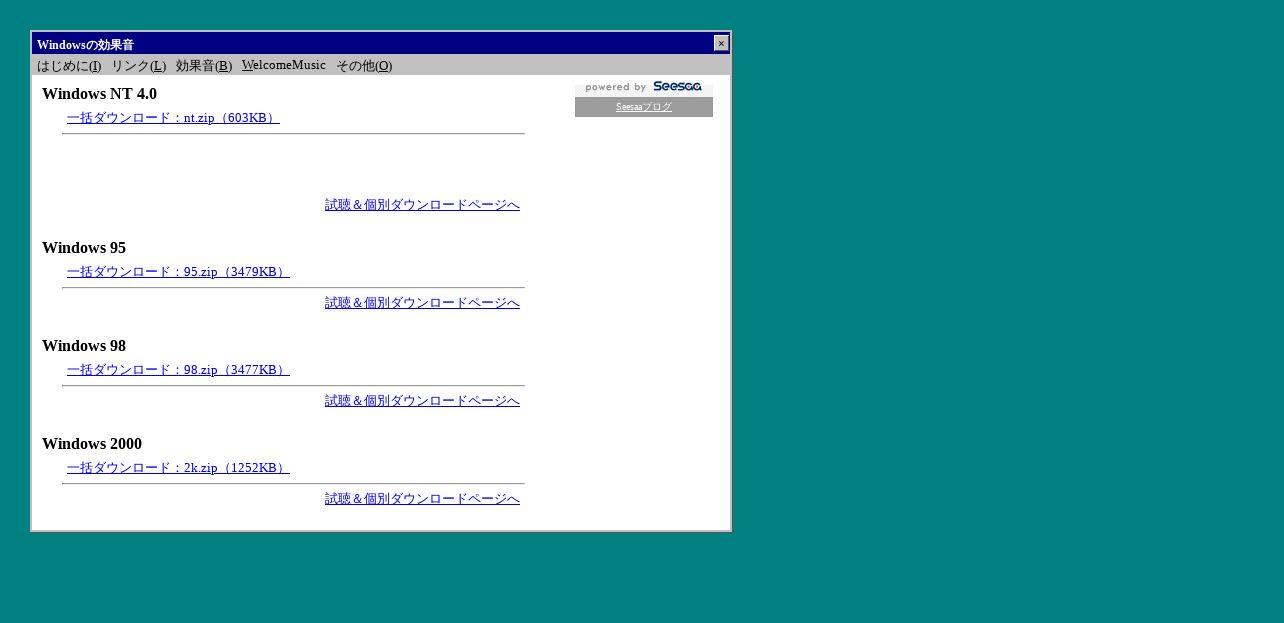Open the リンク(L) menu

point(138,66)
